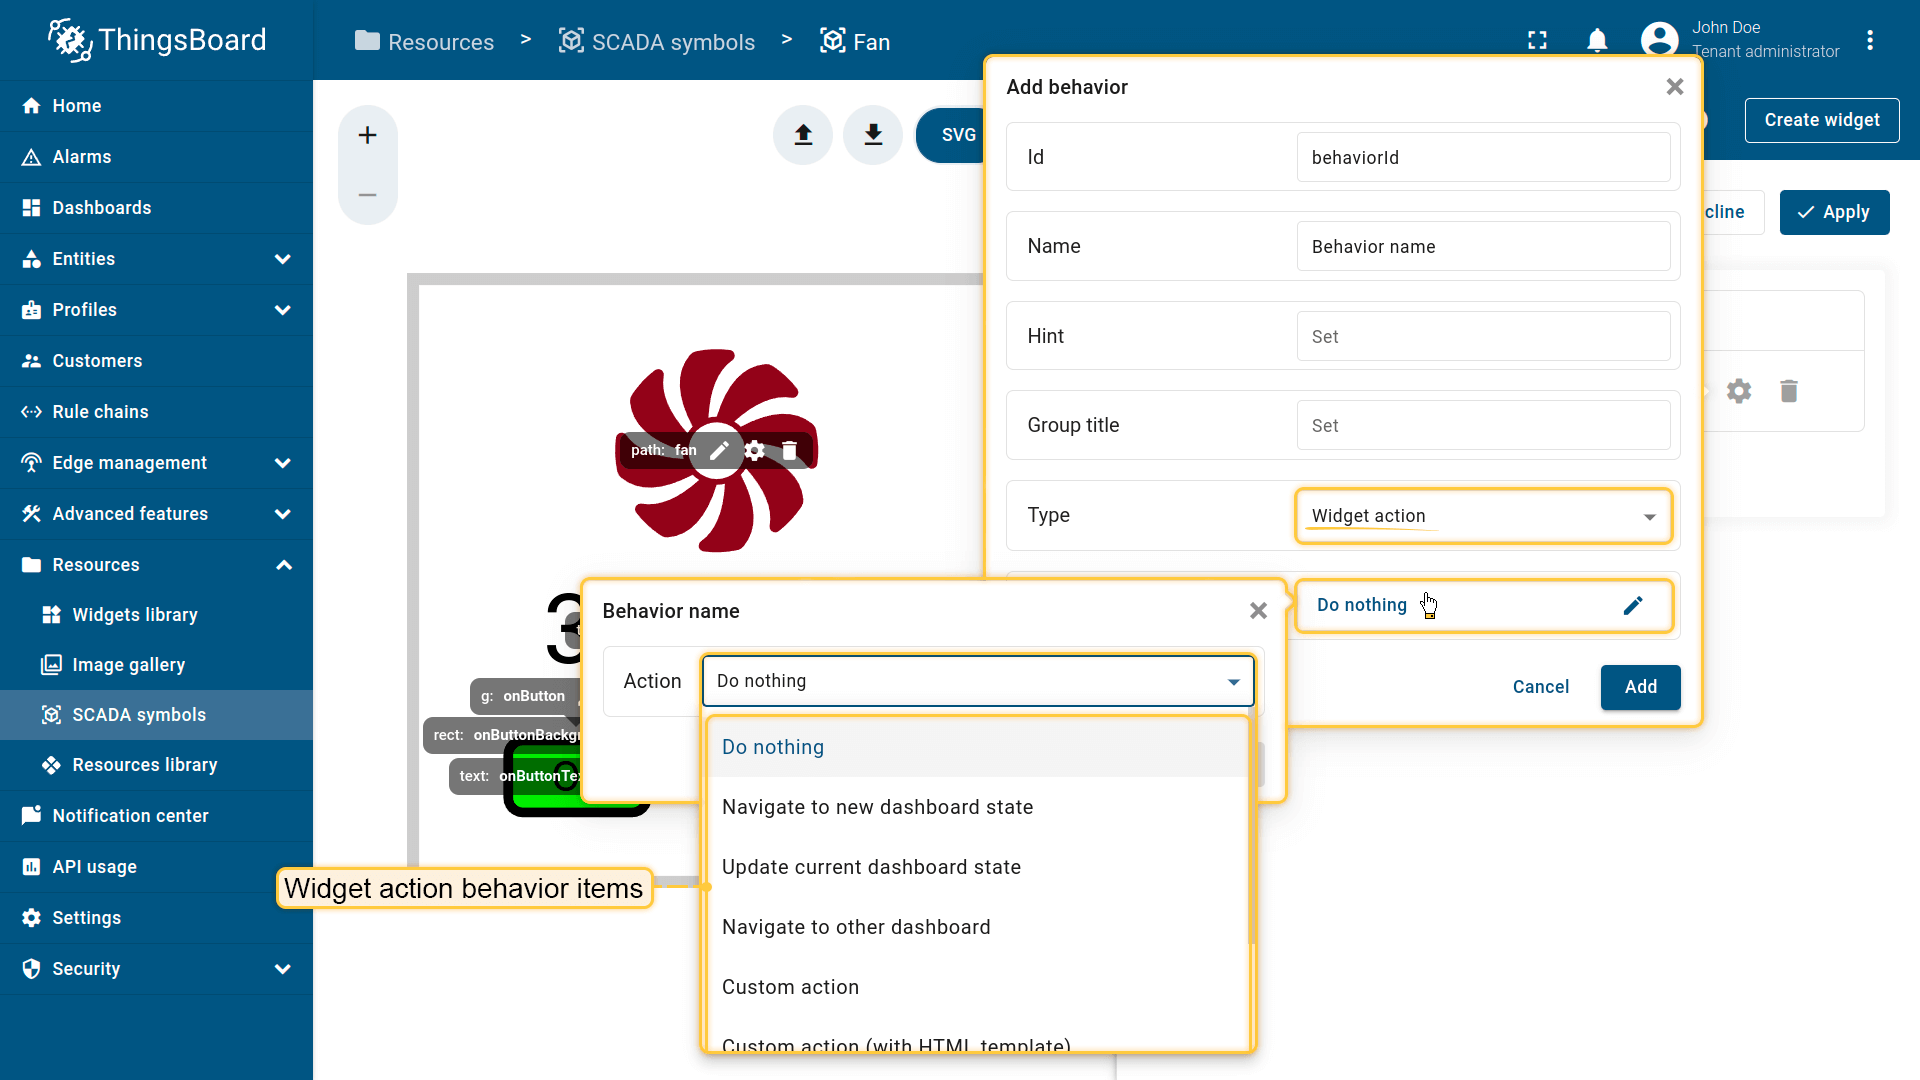The height and width of the screenshot is (1080, 1920).
Task: Click the Create widget button
Action: pos(1821,120)
